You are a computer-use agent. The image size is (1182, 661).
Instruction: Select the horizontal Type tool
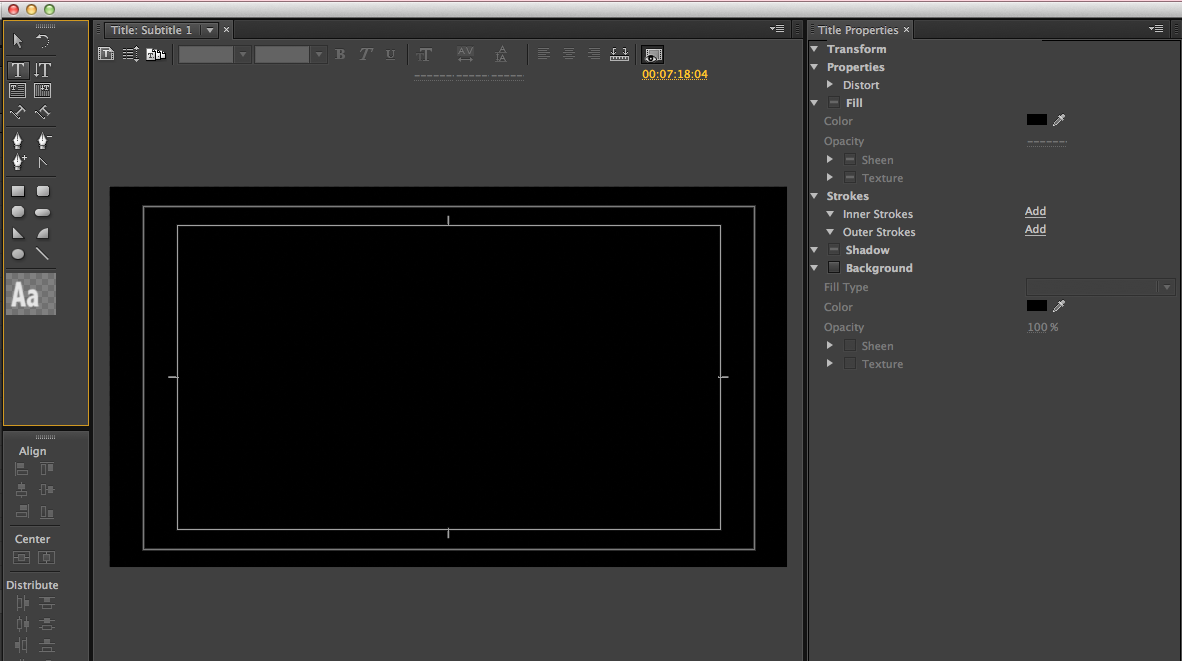point(18,70)
